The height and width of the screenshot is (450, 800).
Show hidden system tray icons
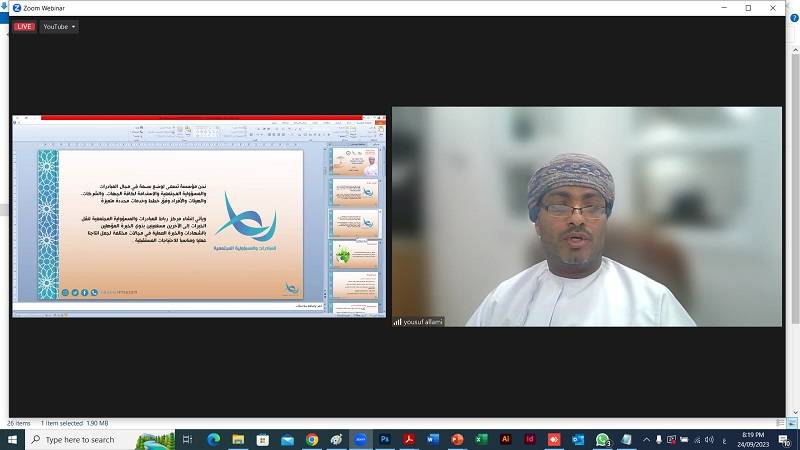point(646,439)
